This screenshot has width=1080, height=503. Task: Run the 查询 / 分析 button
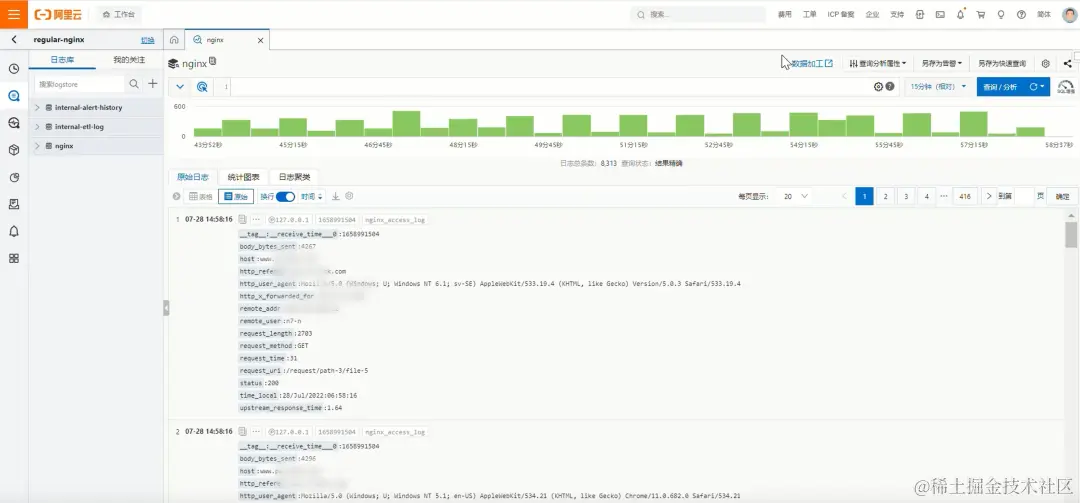pyautogui.click(x=999, y=87)
